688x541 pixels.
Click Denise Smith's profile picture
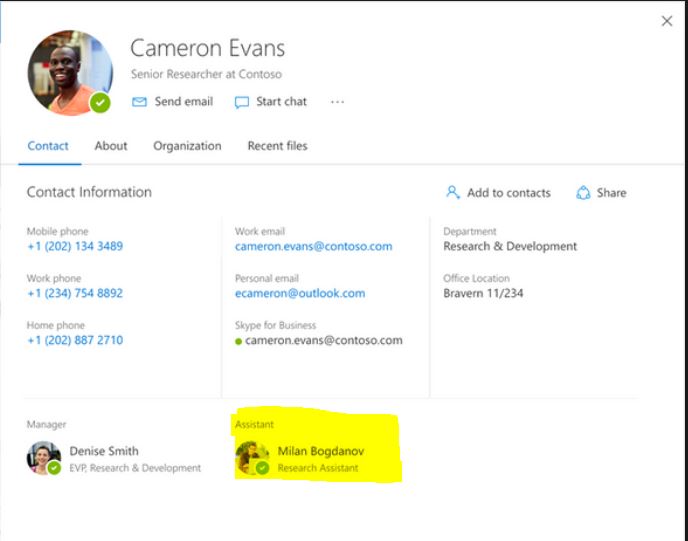(44, 458)
